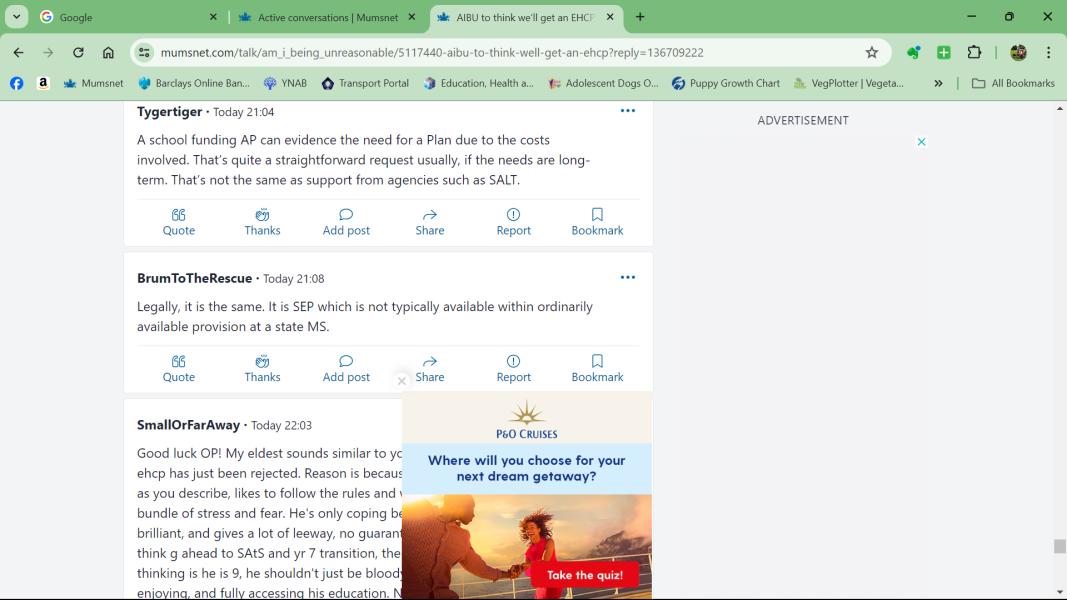Viewport: 1067px width, 600px height.
Task: Click the vertical scrollbar thumb
Action: pos(1059,546)
